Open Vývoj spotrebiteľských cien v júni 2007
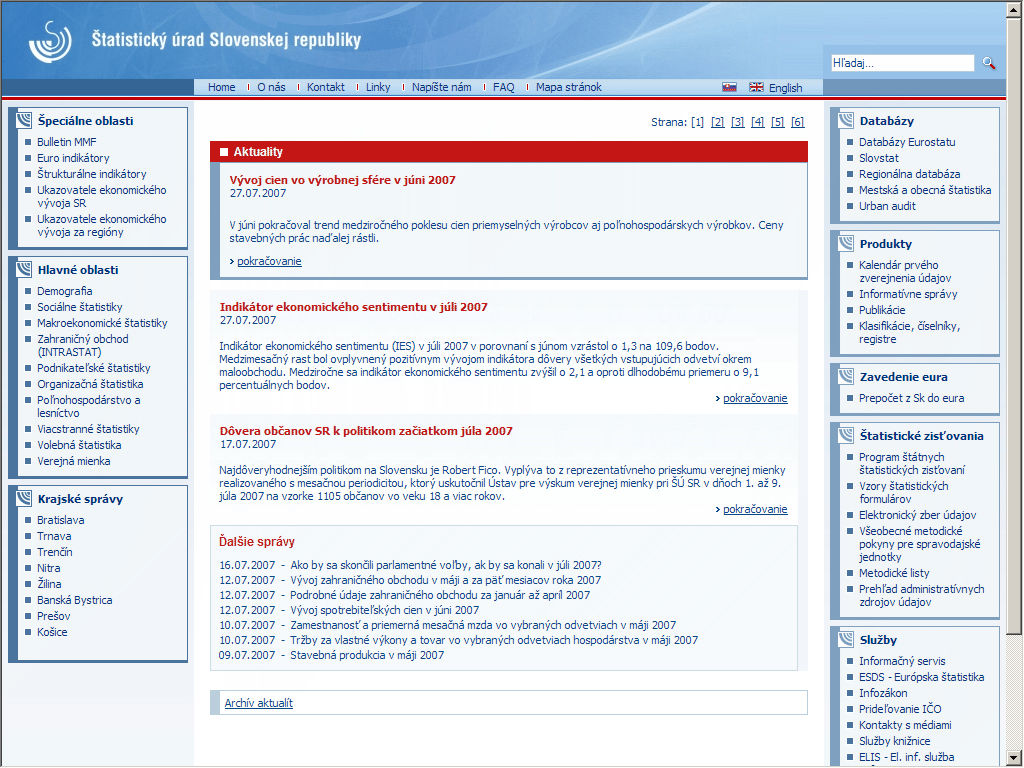1024x768 pixels. click(385, 610)
